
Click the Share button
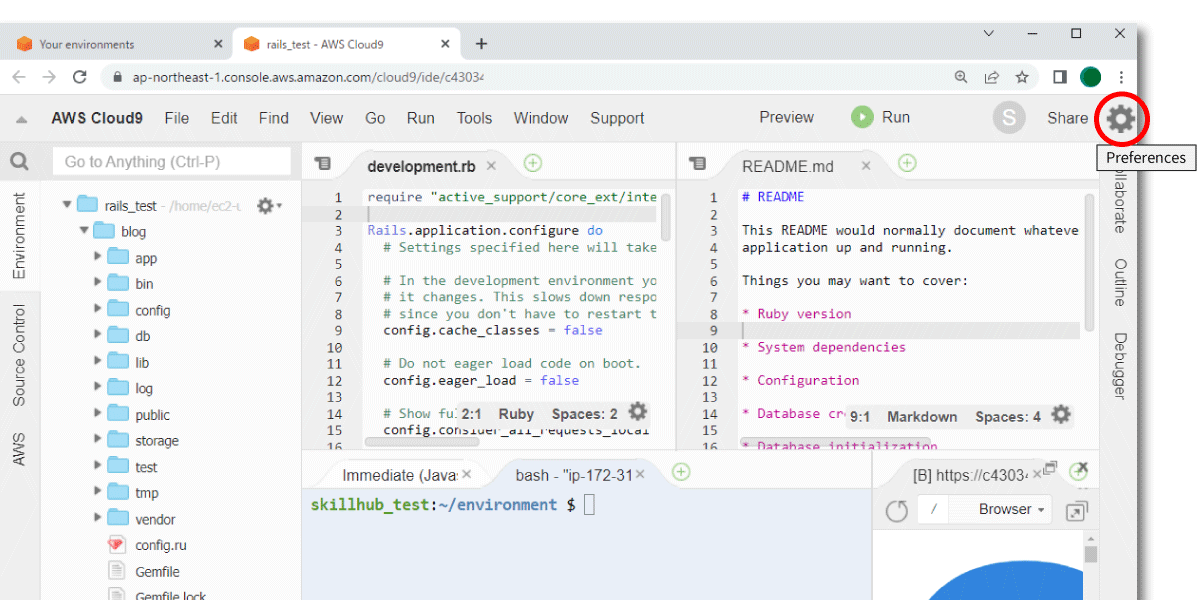click(x=1067, y=118)
